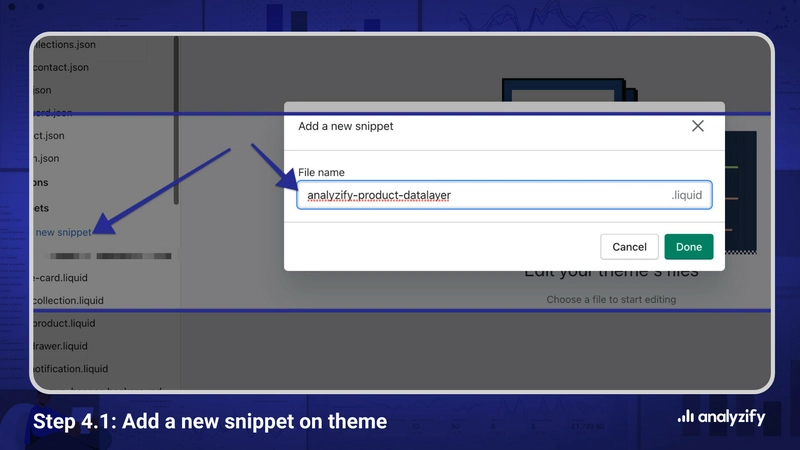The width and height of the screenshot is (800, 450).
Task: Click the 'new snippet' link in sidebar
Action: tap(63, 232)
